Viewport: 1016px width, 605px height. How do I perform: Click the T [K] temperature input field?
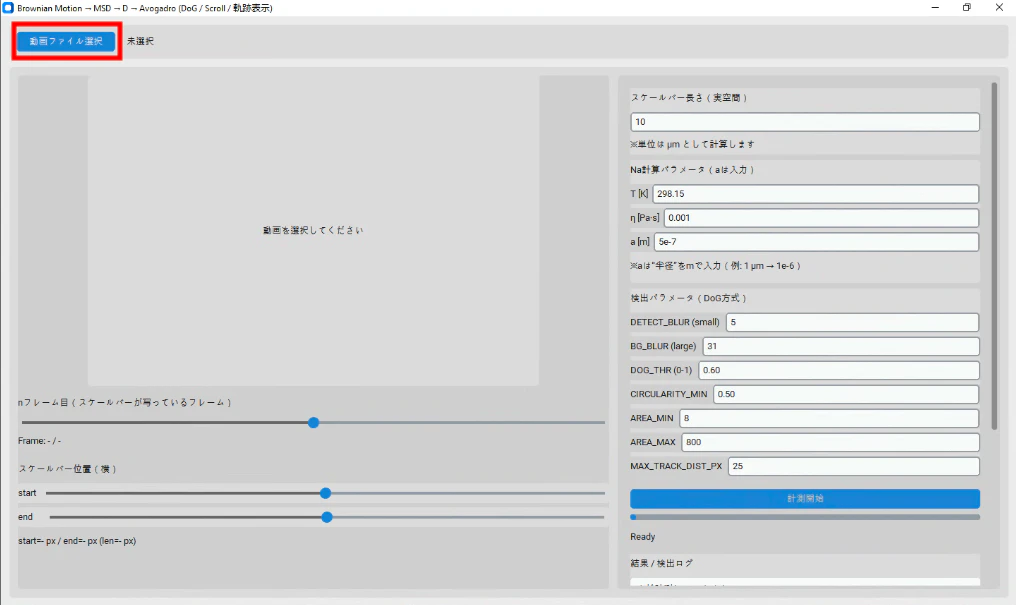816,194
